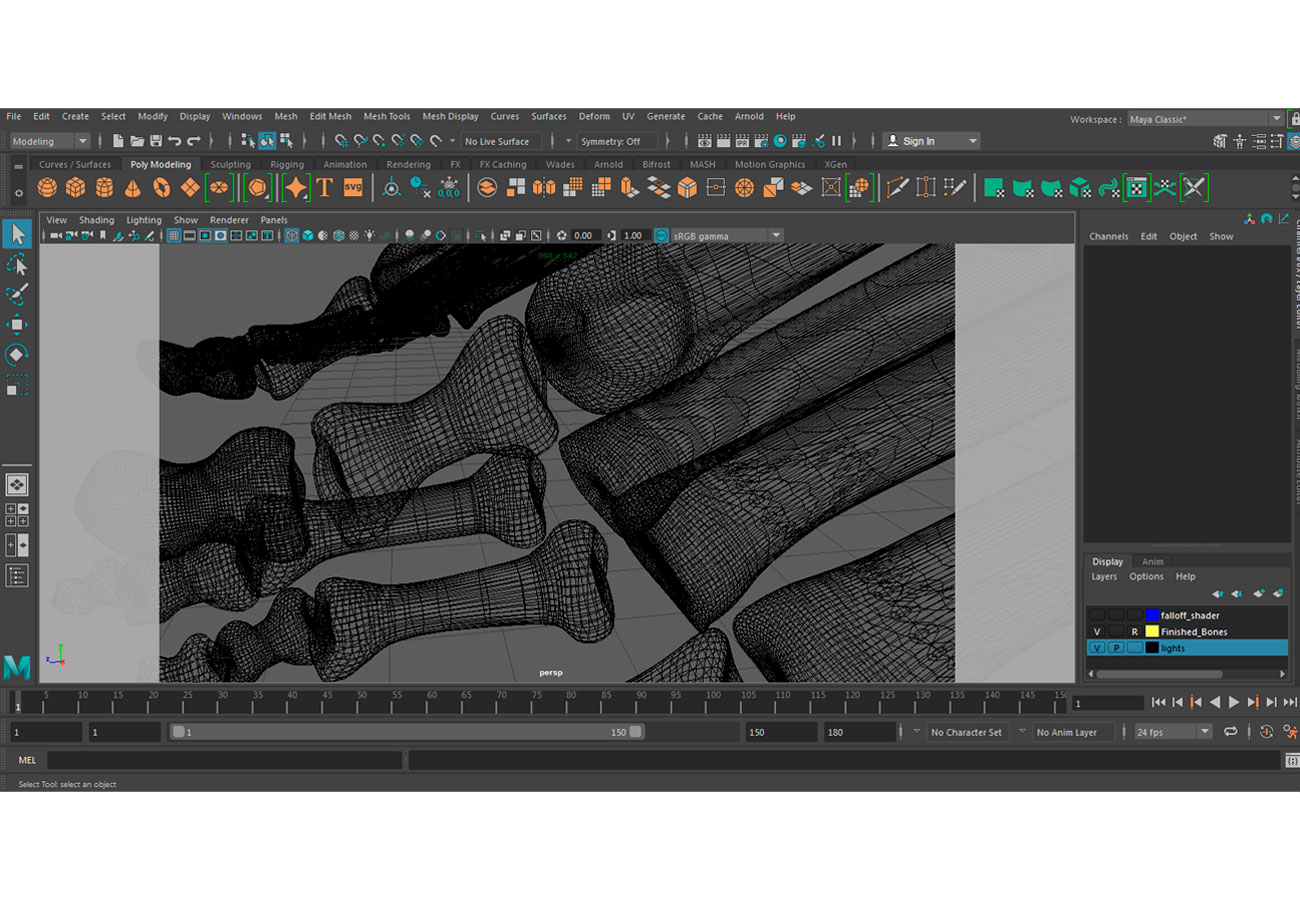Select the Type (T) text tool
The image size is (1300, 900).
324,187
